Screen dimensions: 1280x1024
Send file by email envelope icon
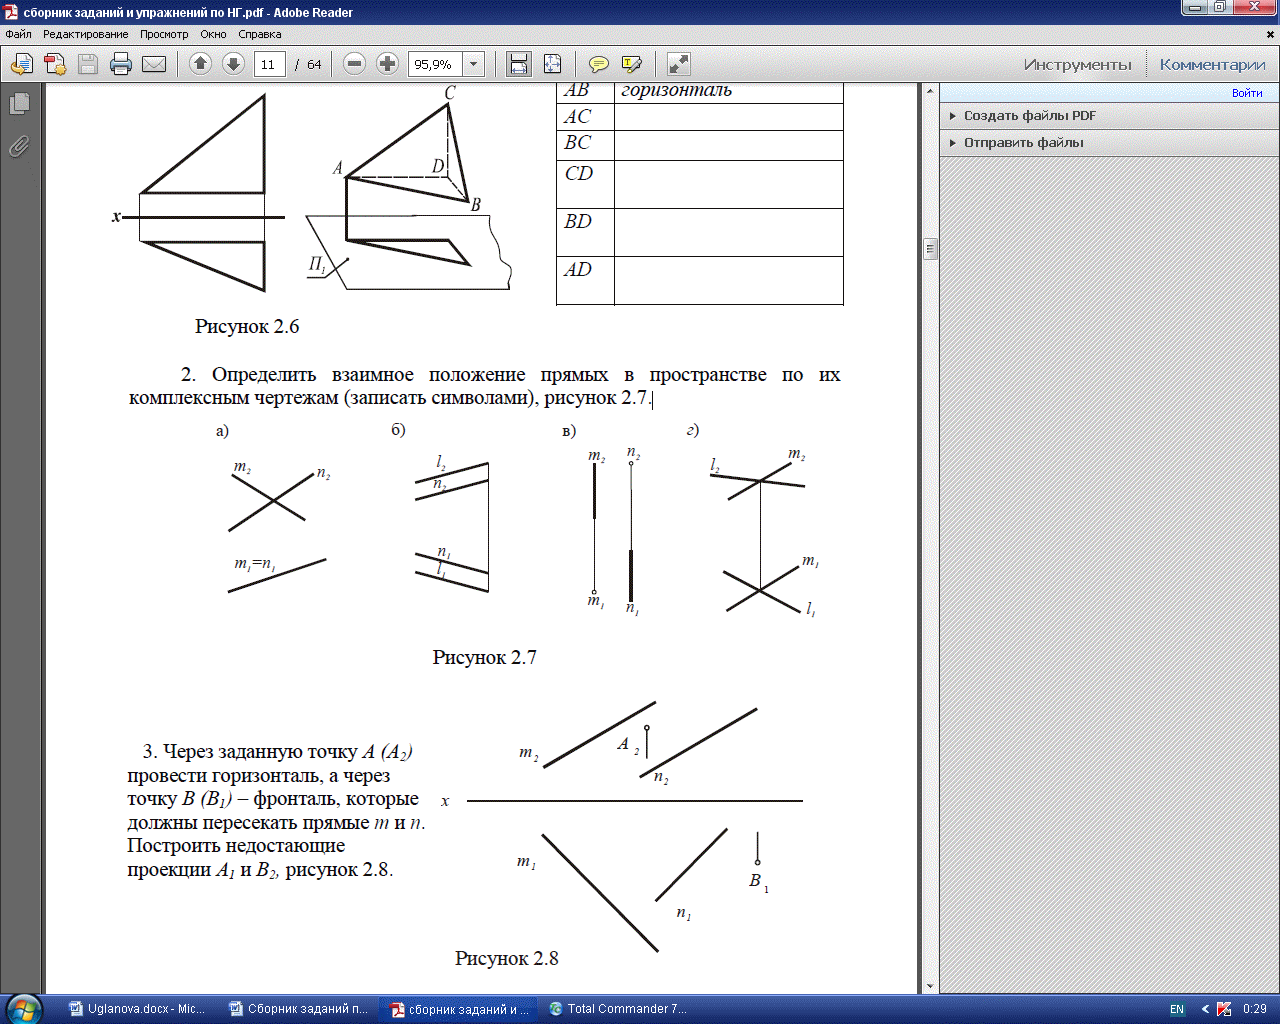pyautogui.click(x=154, y=65)
